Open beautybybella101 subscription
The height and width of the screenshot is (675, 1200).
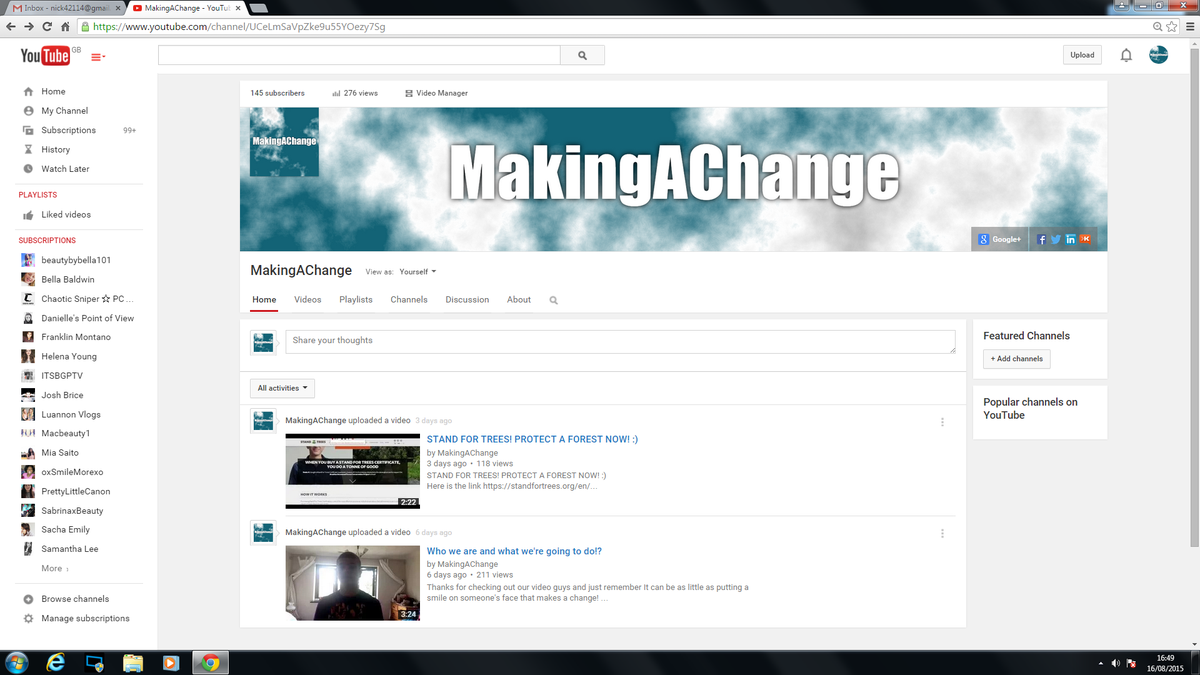pyautogui.click(x=76, y=260)
